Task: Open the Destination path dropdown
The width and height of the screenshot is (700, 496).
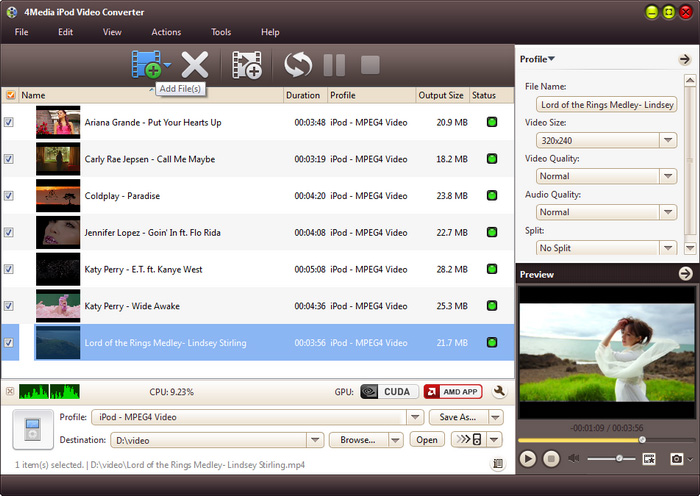Action: (315, 440)
